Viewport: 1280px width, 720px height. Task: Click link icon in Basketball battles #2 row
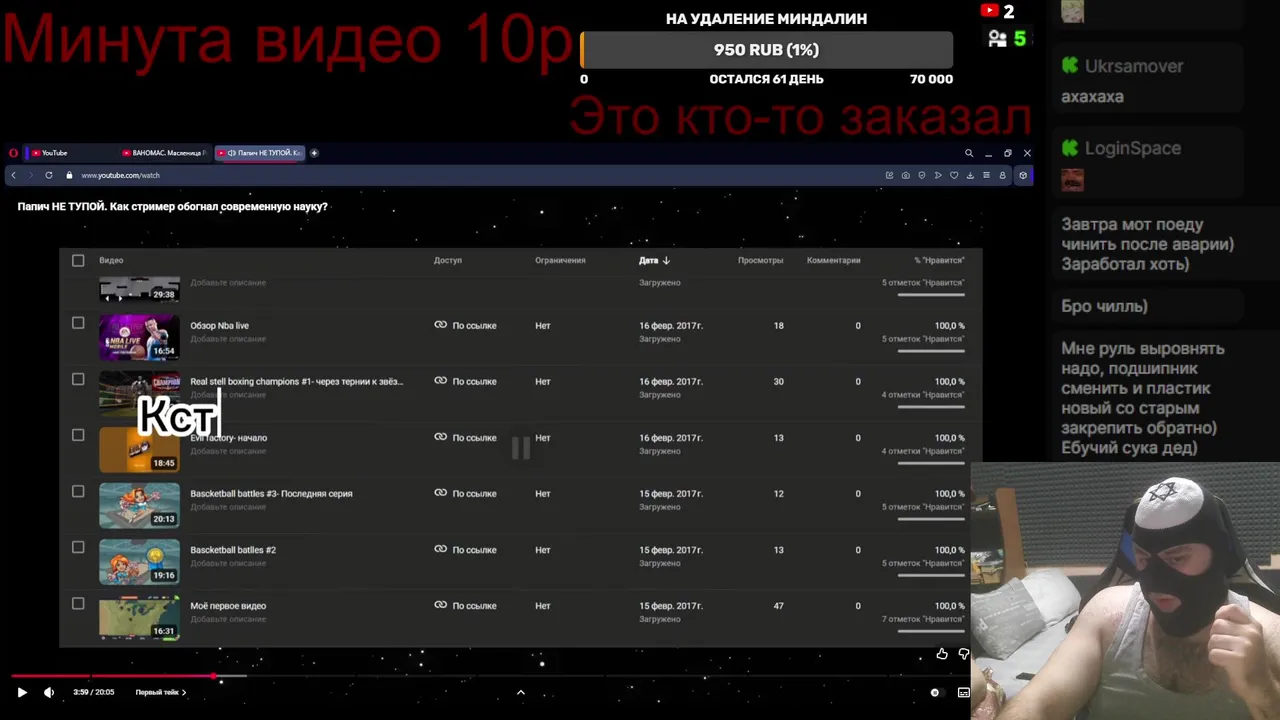click(x=440, y=549)
